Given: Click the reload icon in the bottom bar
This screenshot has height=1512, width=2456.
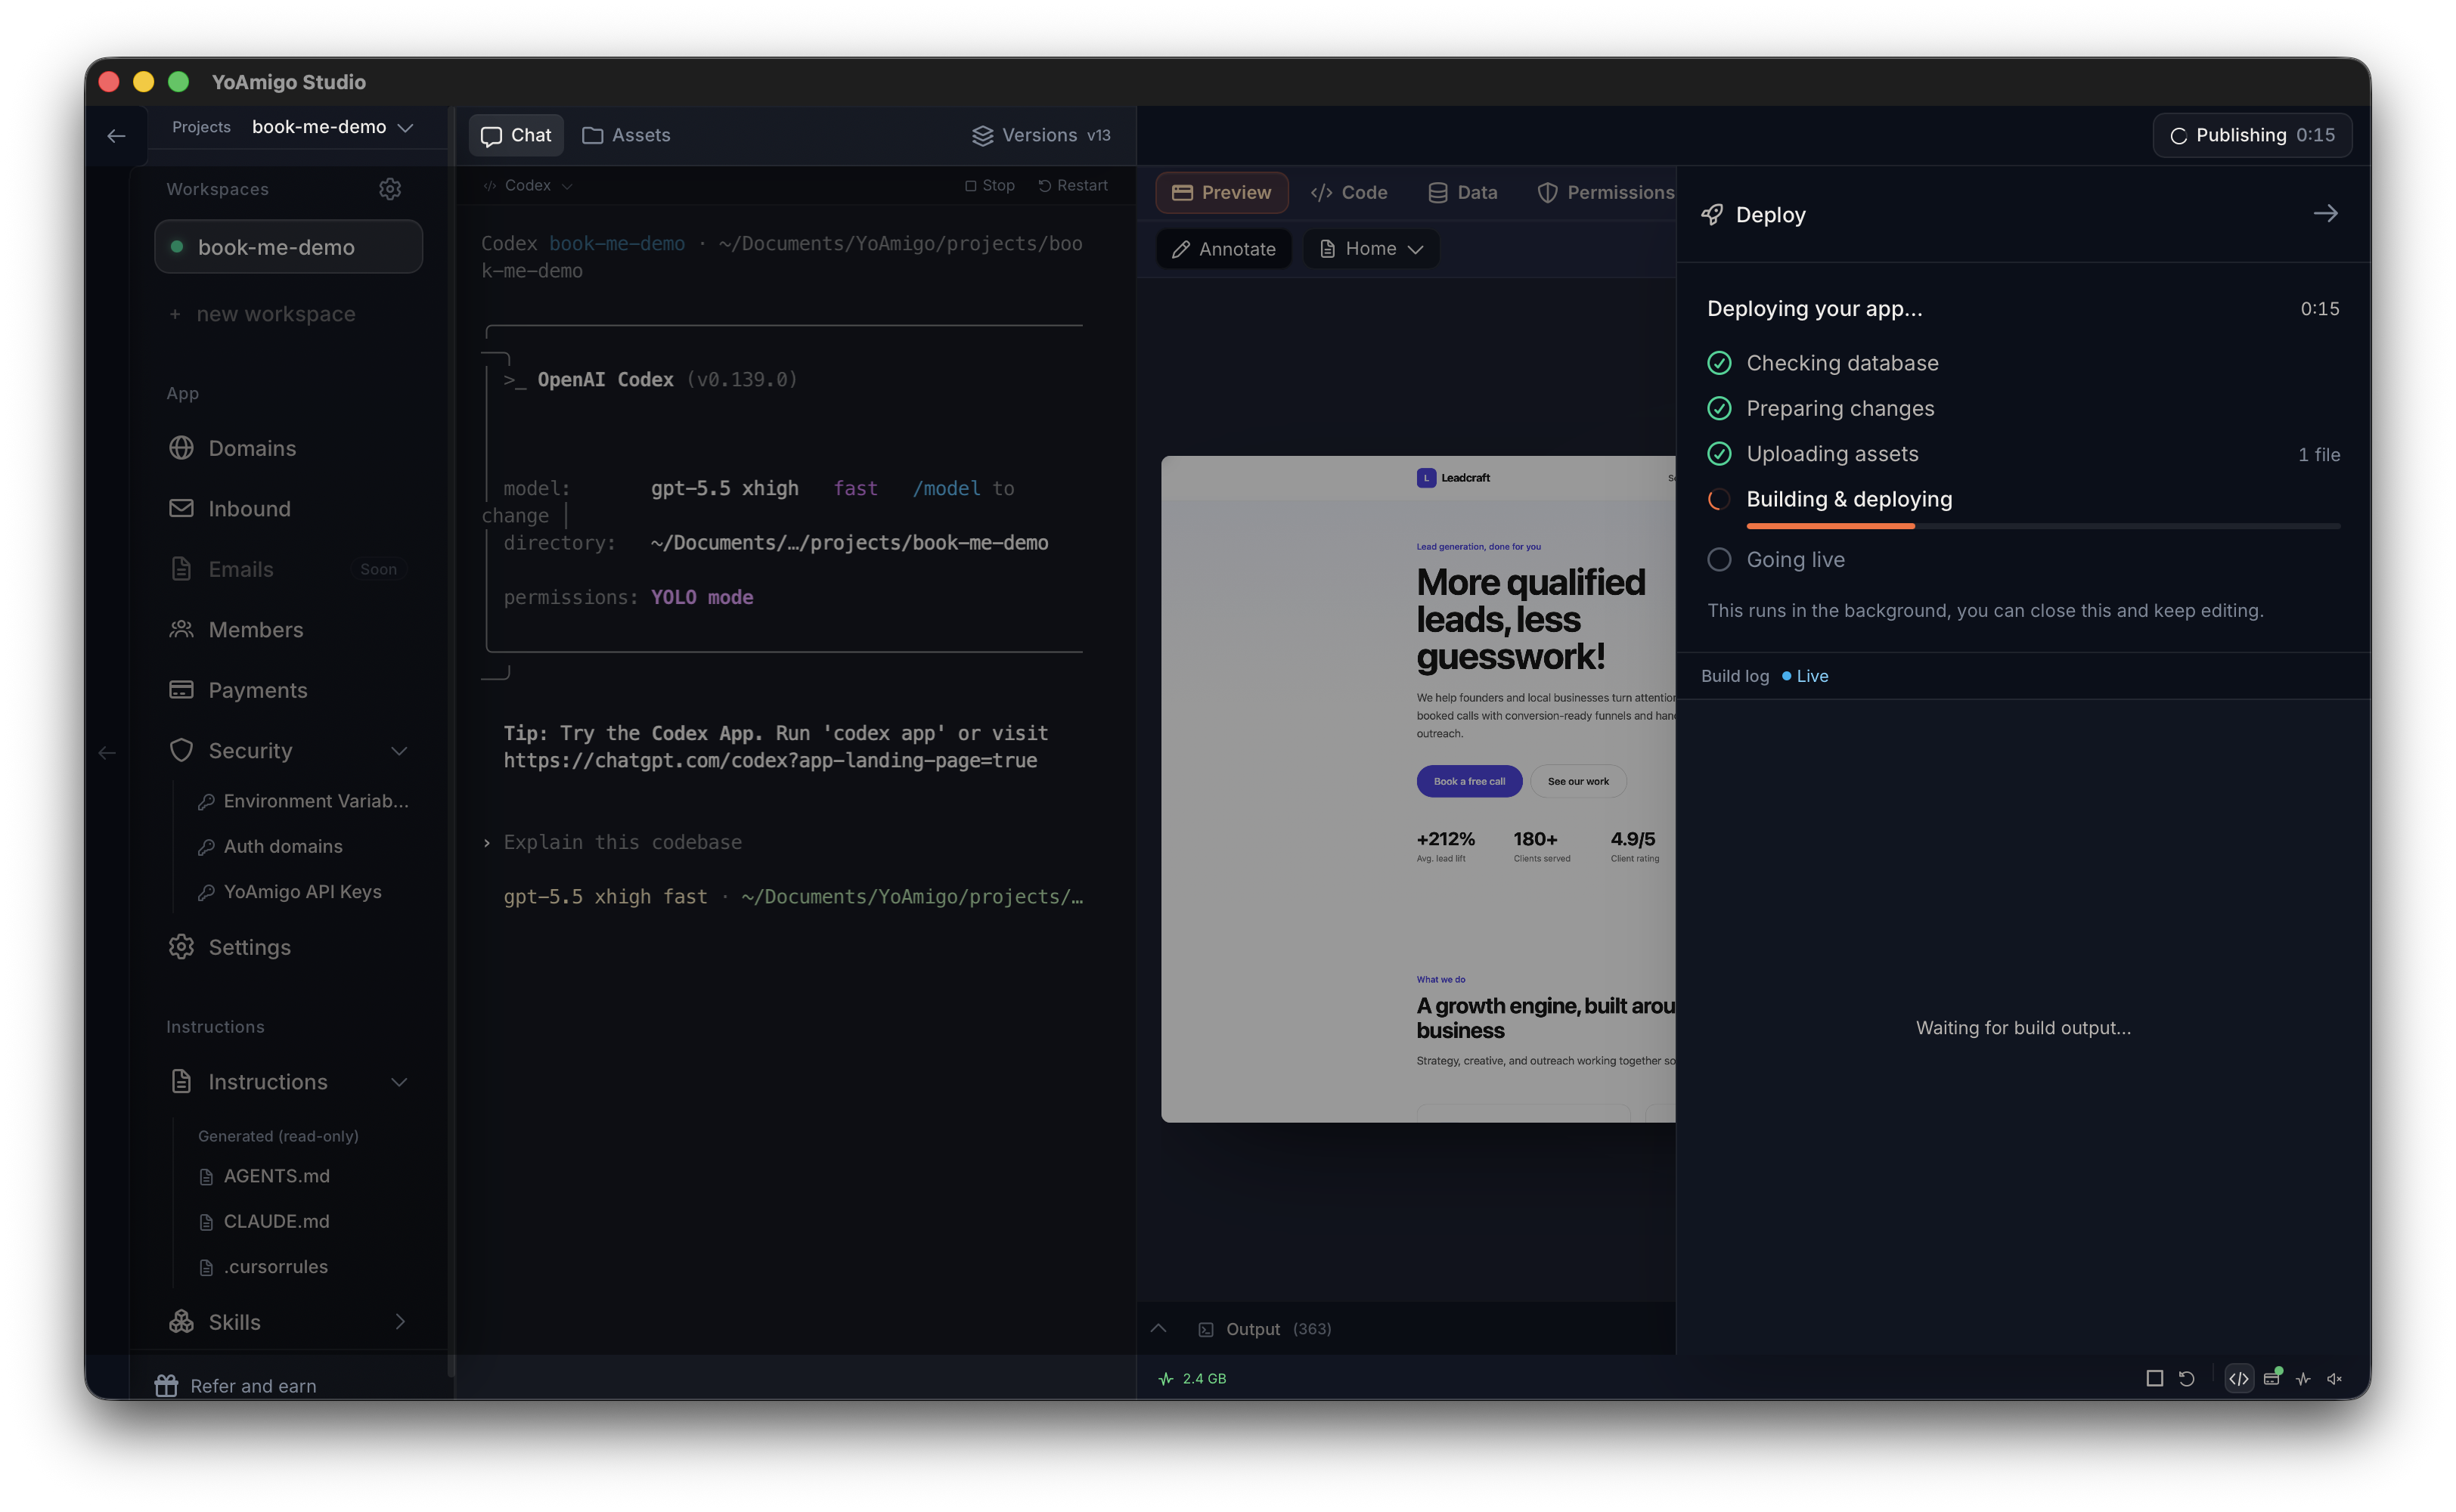Looking at the screenshot, I should 2186,1378.
